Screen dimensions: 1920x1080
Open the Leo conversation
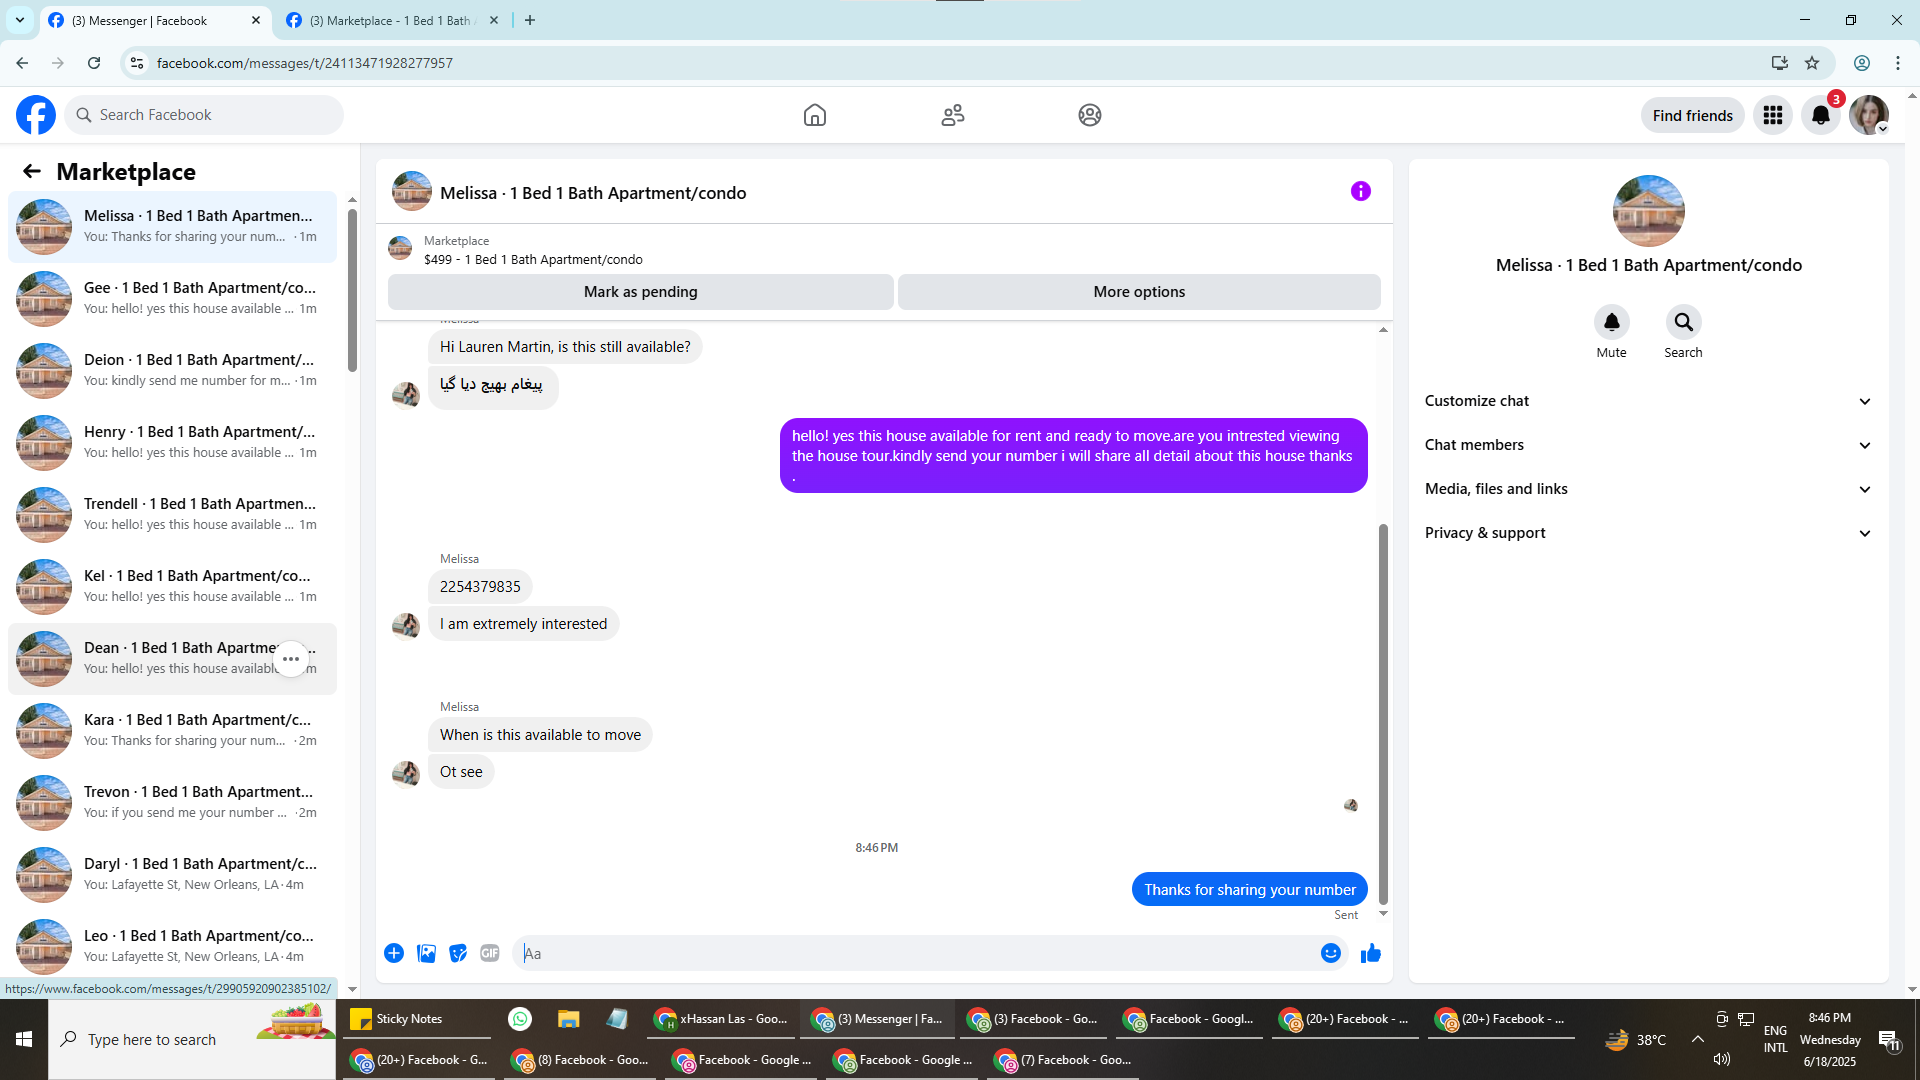coord(172,947)
